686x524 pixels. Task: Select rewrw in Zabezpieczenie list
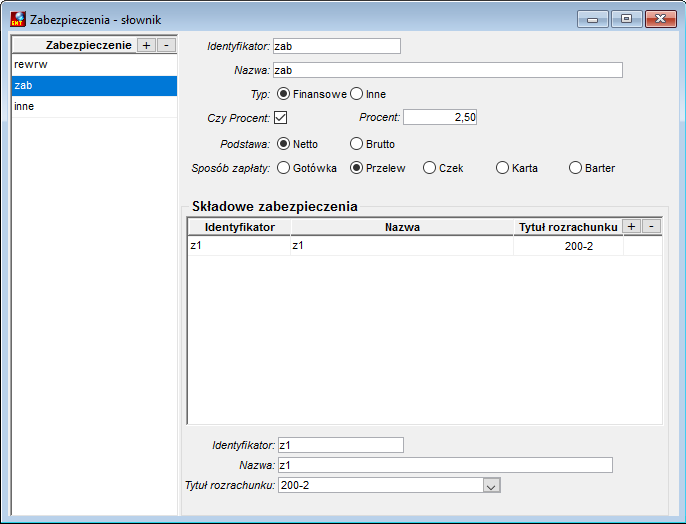pos(94,65)
